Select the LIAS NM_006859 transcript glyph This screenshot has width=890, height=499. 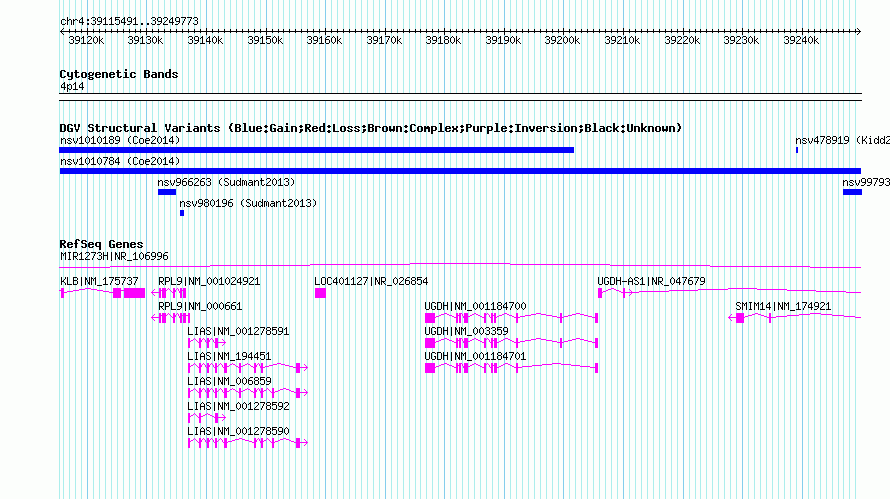coord(248,393)
